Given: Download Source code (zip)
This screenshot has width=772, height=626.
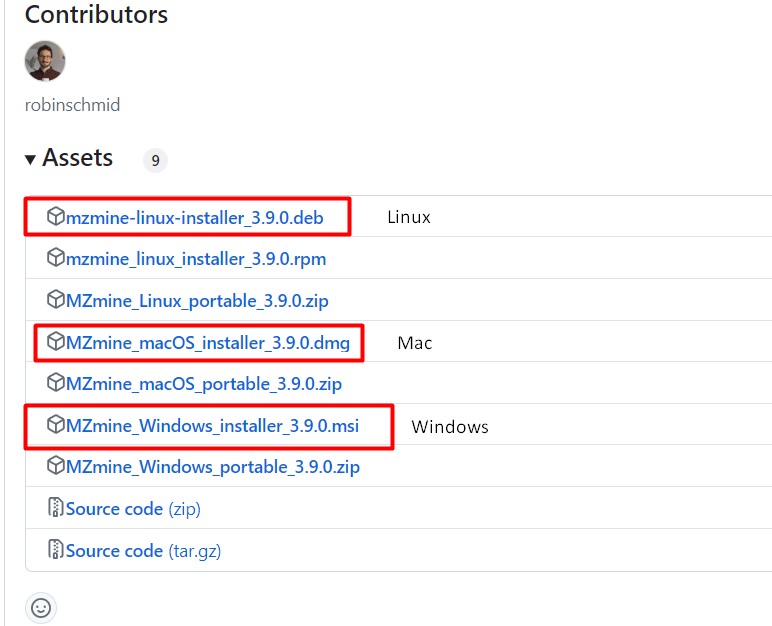Looking at the screenshot, I should (133, 508).
